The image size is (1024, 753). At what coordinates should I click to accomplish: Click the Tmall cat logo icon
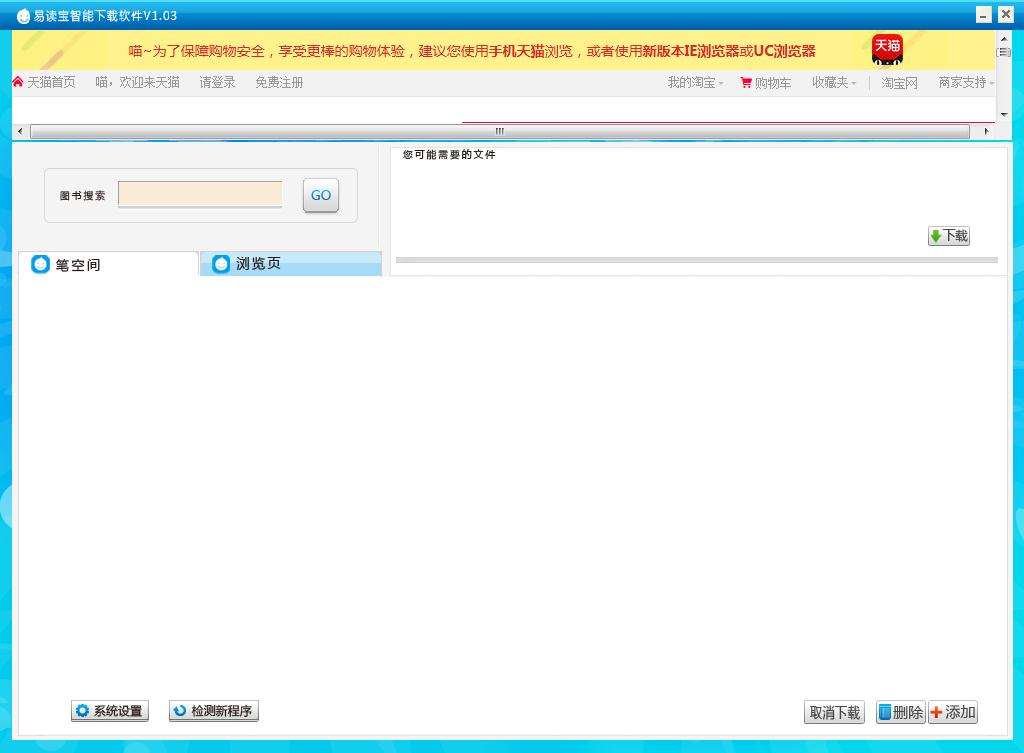pos(887,50)
